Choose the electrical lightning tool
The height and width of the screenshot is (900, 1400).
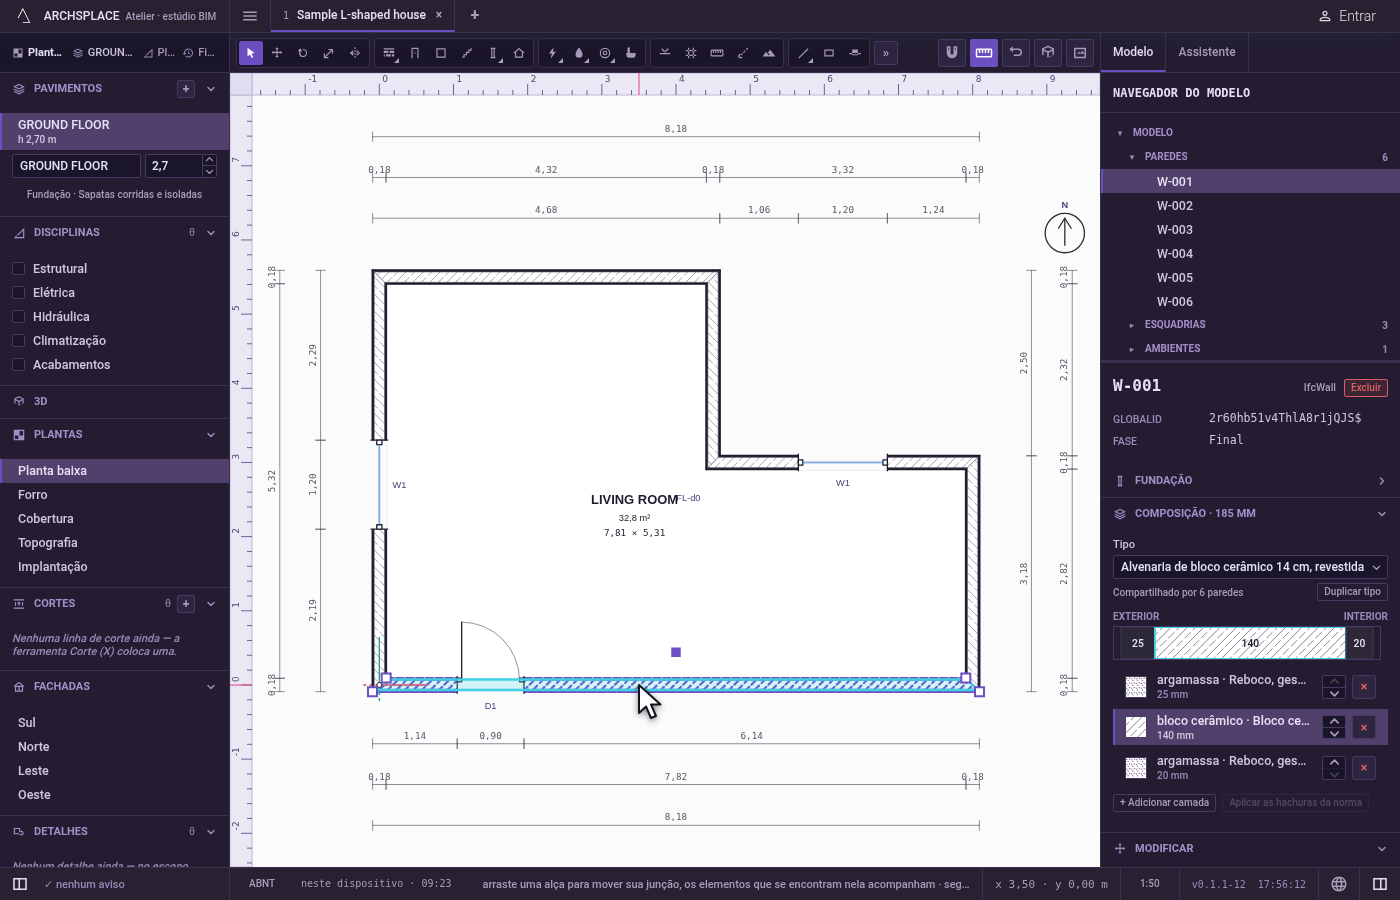[x=553, y=53]
